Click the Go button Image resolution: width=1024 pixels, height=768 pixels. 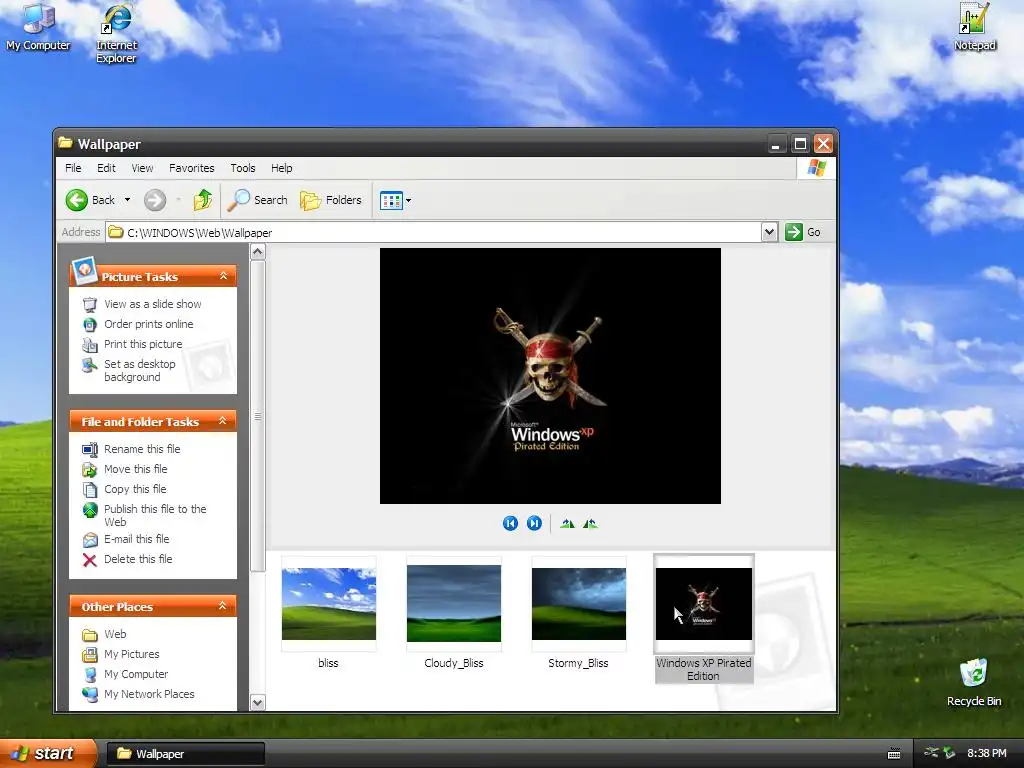coord(803,232)
